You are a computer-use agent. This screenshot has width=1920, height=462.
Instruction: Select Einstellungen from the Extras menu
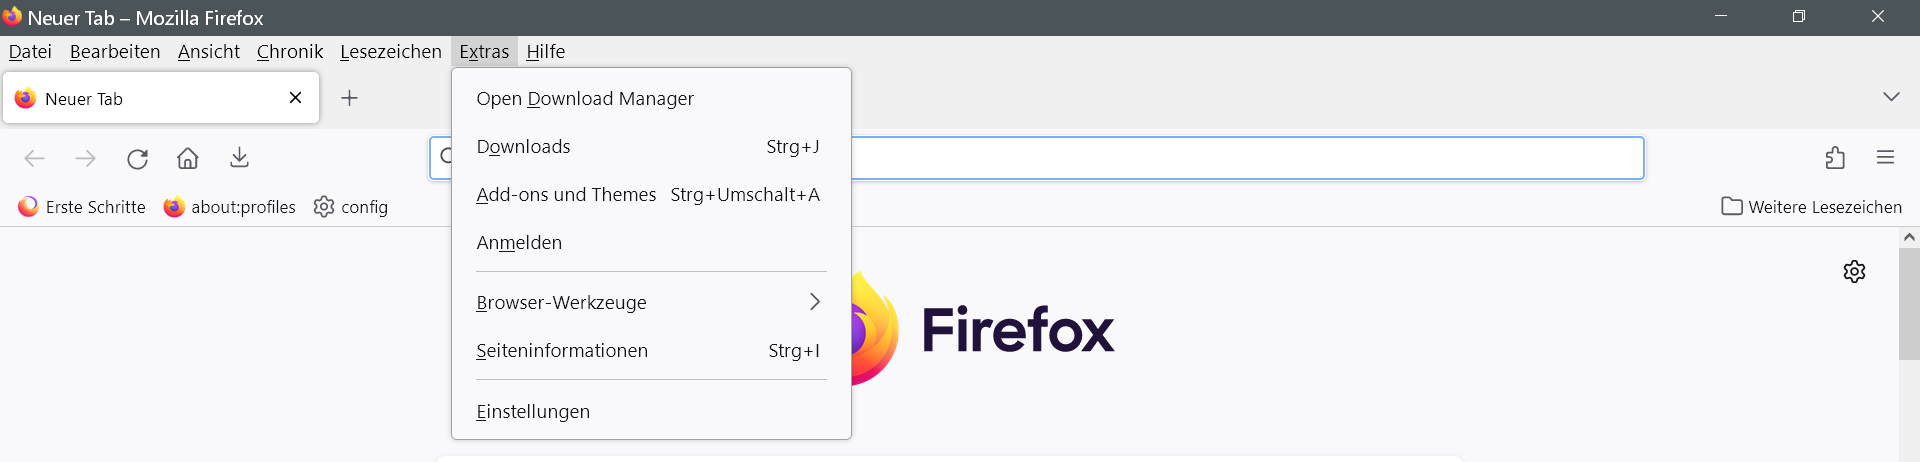pos(533,412)
